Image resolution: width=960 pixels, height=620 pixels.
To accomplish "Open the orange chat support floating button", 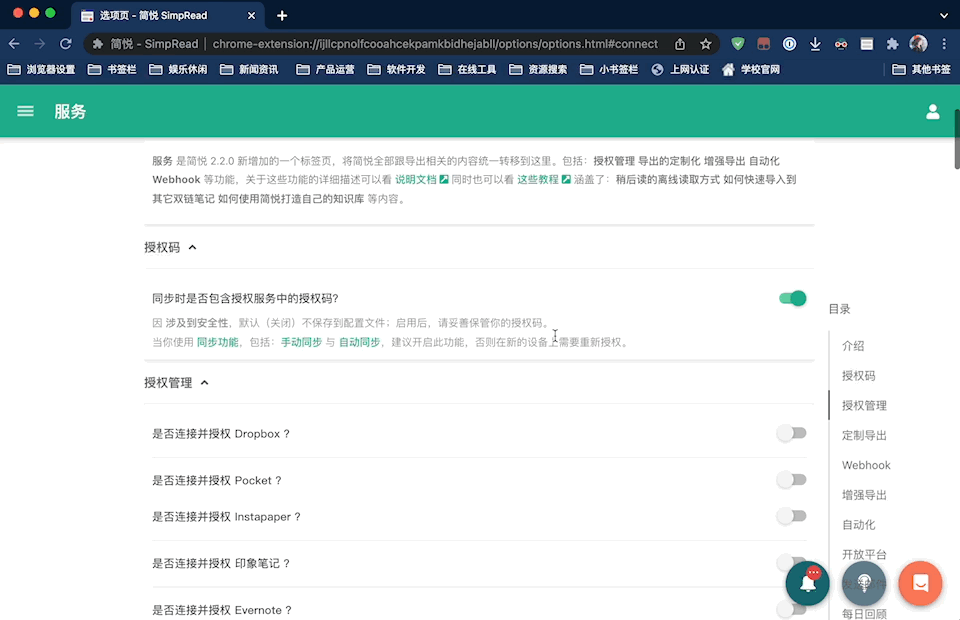I will (x=920, y=583).
